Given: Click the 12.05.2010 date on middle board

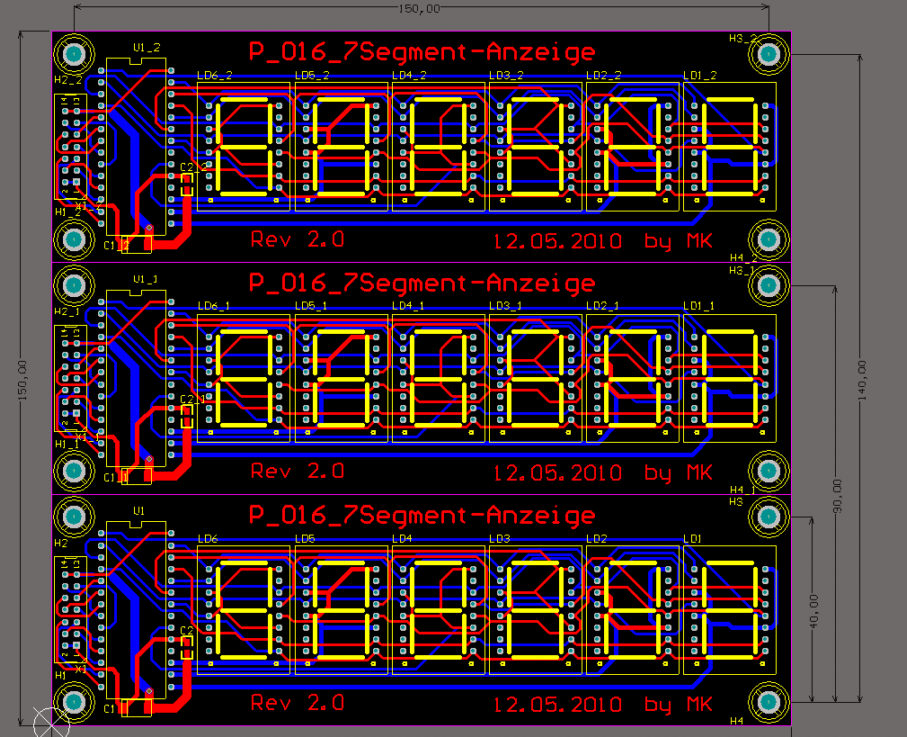Looking at the screenshot, I should [558, 472].
